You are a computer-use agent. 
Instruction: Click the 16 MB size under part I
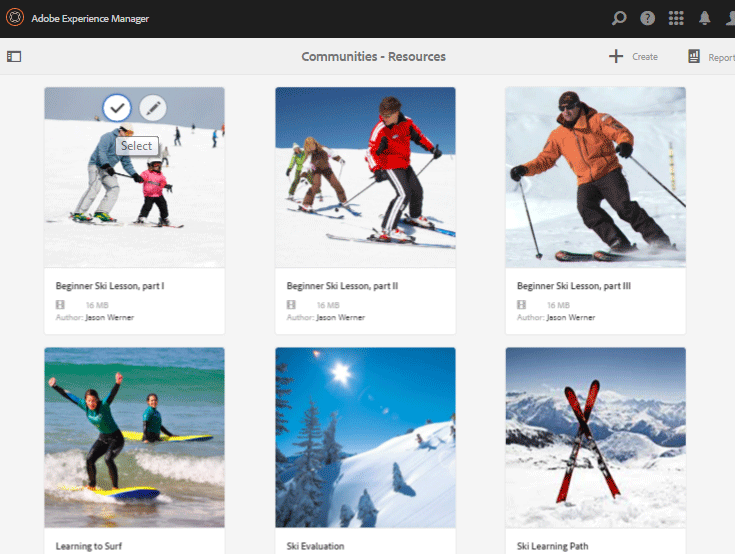click(97, 305)
